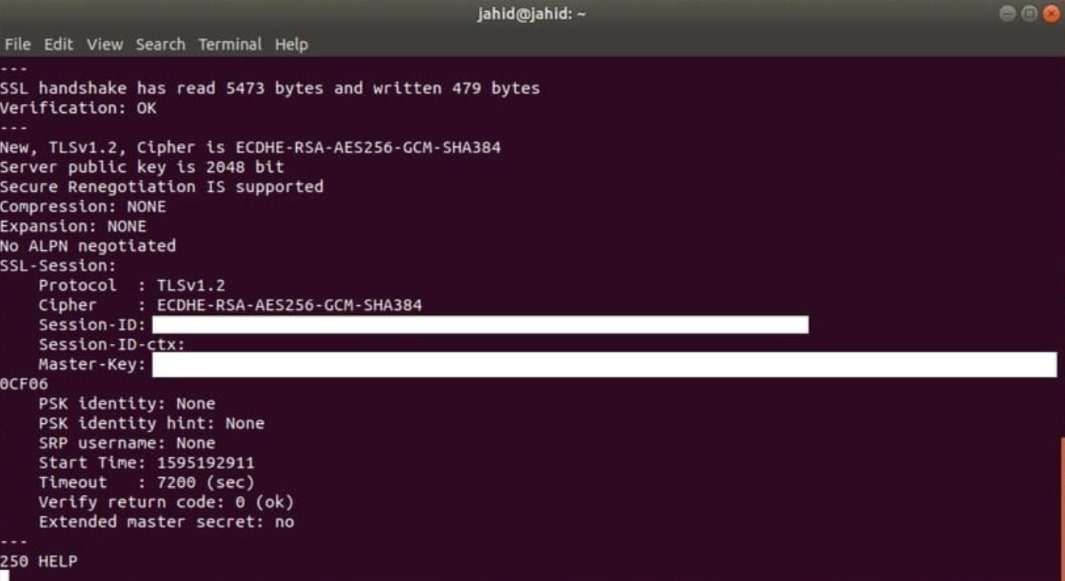Open the File menu
The width and height of the screenshot is (1065, 581).
(17, 44)
